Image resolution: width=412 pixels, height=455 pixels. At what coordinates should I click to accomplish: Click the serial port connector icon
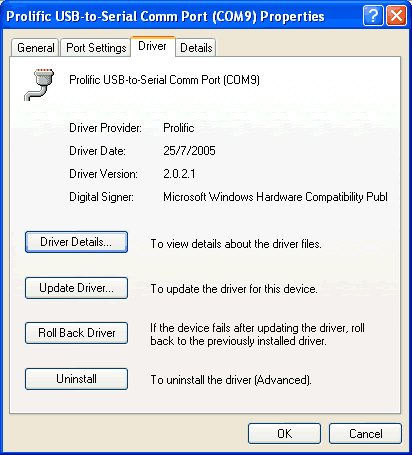pyautogui.click(x=39, y=85)
